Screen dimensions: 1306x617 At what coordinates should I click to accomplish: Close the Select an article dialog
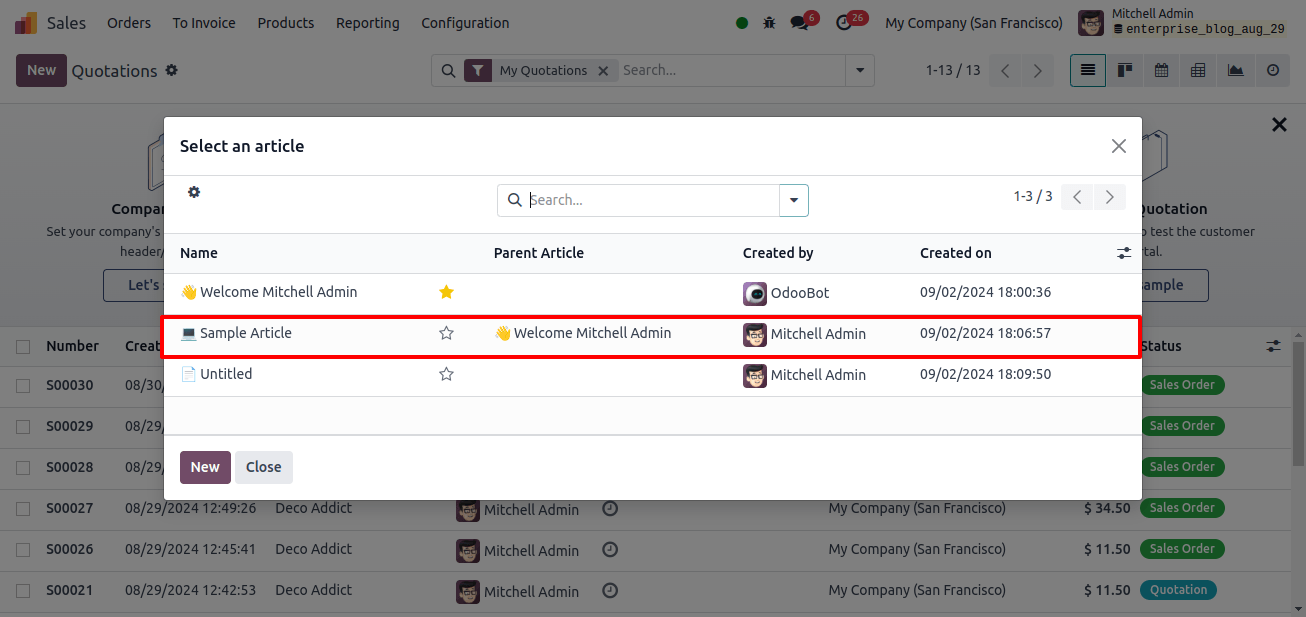tap(1119, 146)
